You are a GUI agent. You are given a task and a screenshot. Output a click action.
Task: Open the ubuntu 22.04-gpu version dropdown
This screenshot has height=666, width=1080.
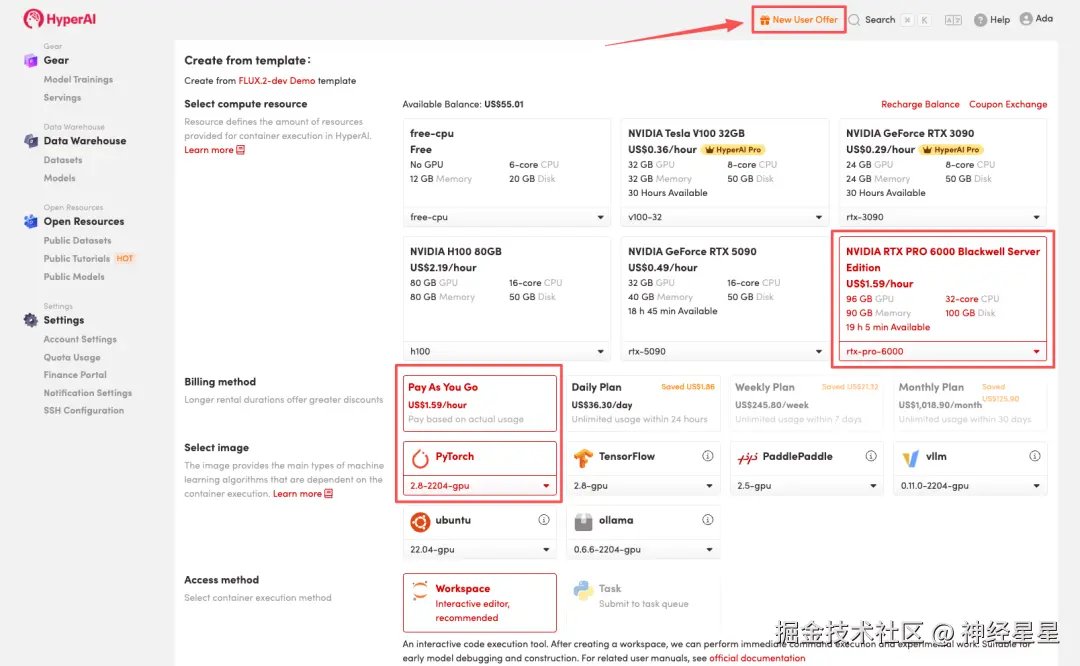479,550
